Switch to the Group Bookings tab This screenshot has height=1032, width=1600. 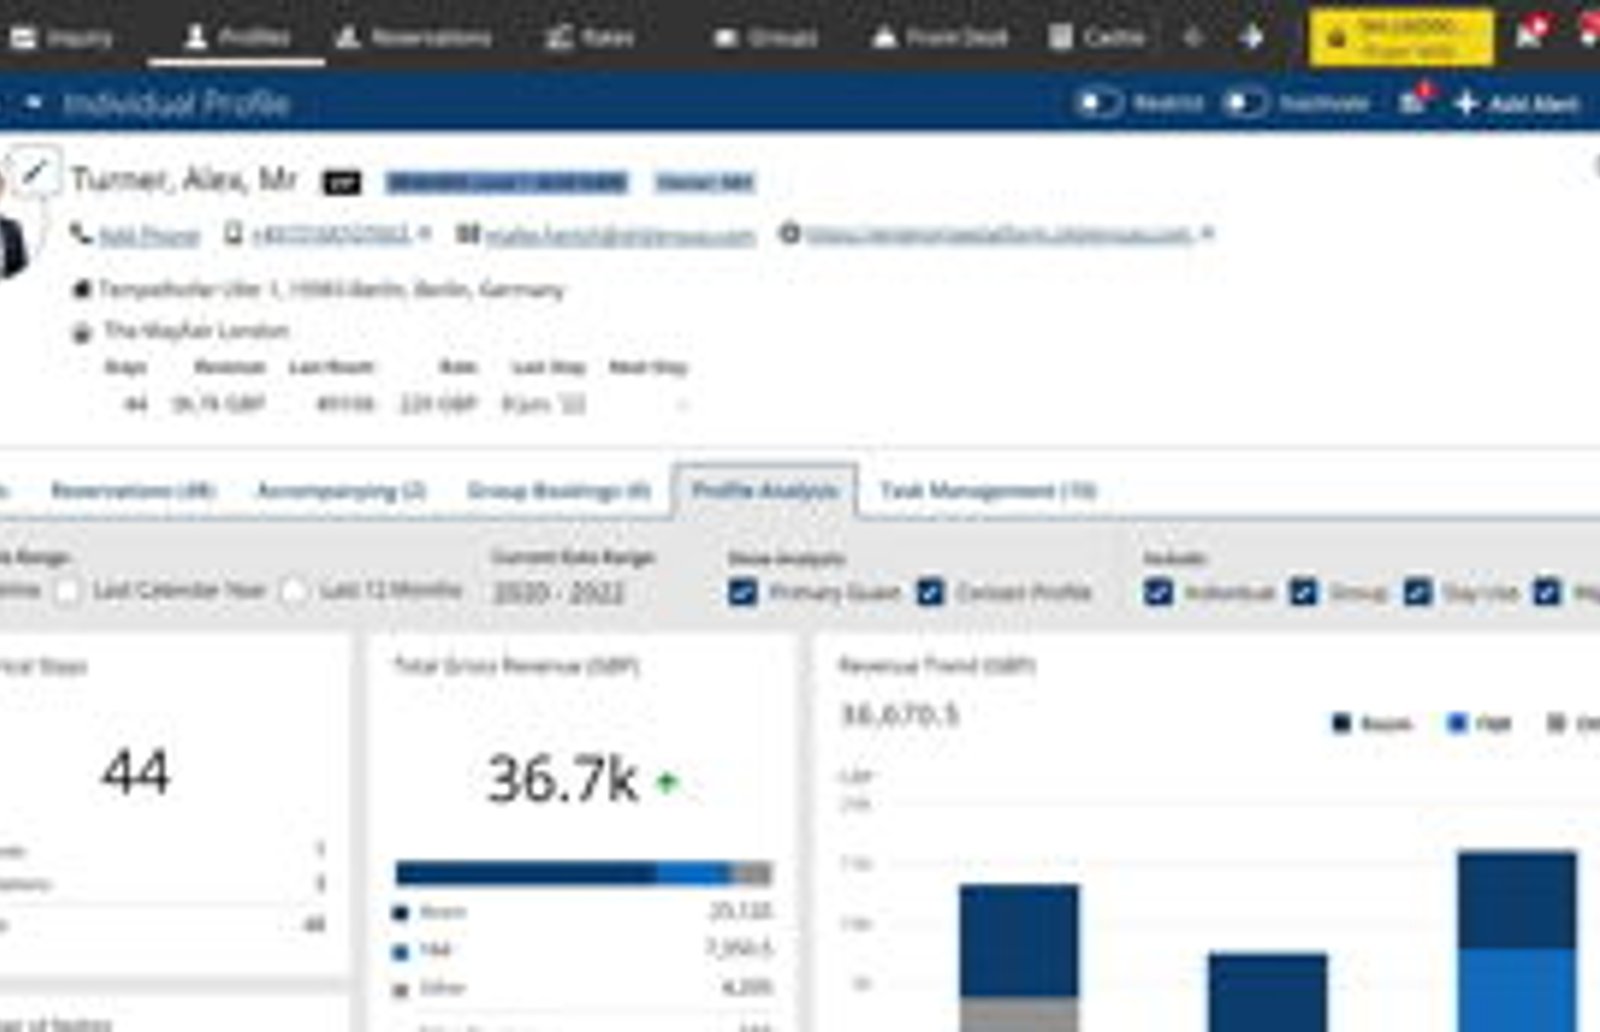coord(558,490)
